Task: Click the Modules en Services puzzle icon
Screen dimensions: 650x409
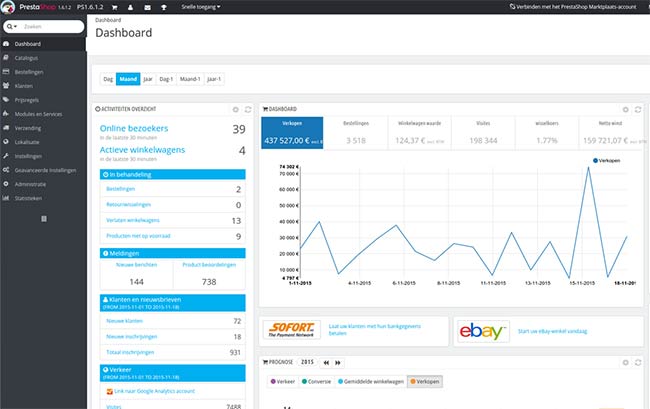Action: point(6,114)
